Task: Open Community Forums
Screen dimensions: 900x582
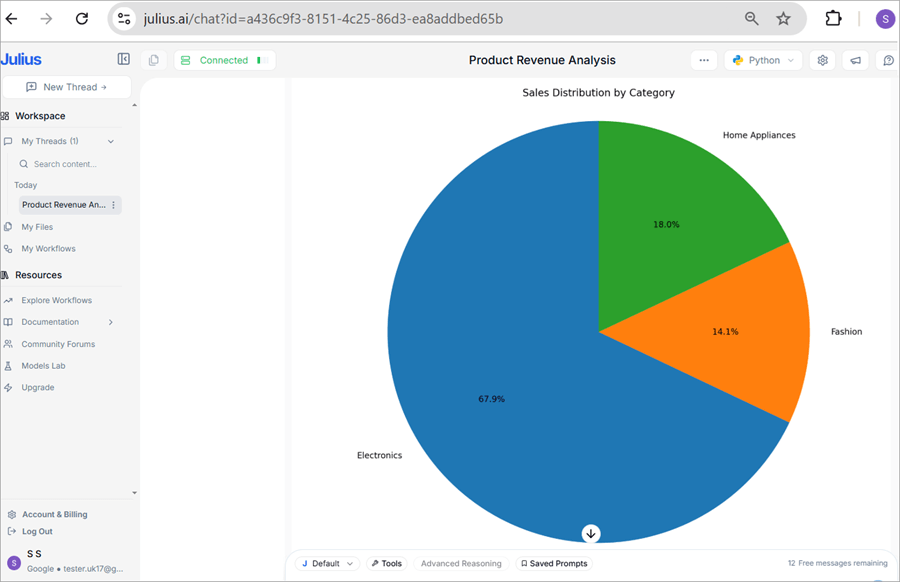Action: (x=60, y=343)
